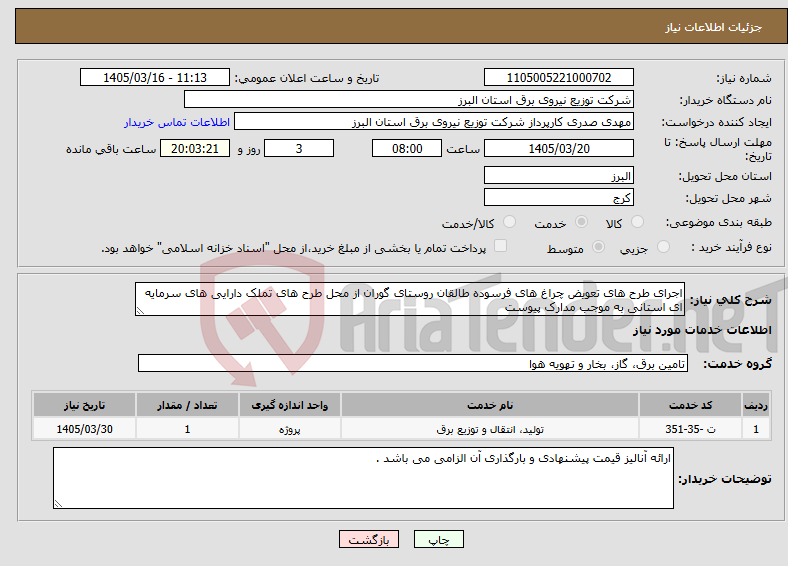This screenshot has width=788, height=566.
Task: Click the delivery province field البرز
Action: click(x=558, y=175)
